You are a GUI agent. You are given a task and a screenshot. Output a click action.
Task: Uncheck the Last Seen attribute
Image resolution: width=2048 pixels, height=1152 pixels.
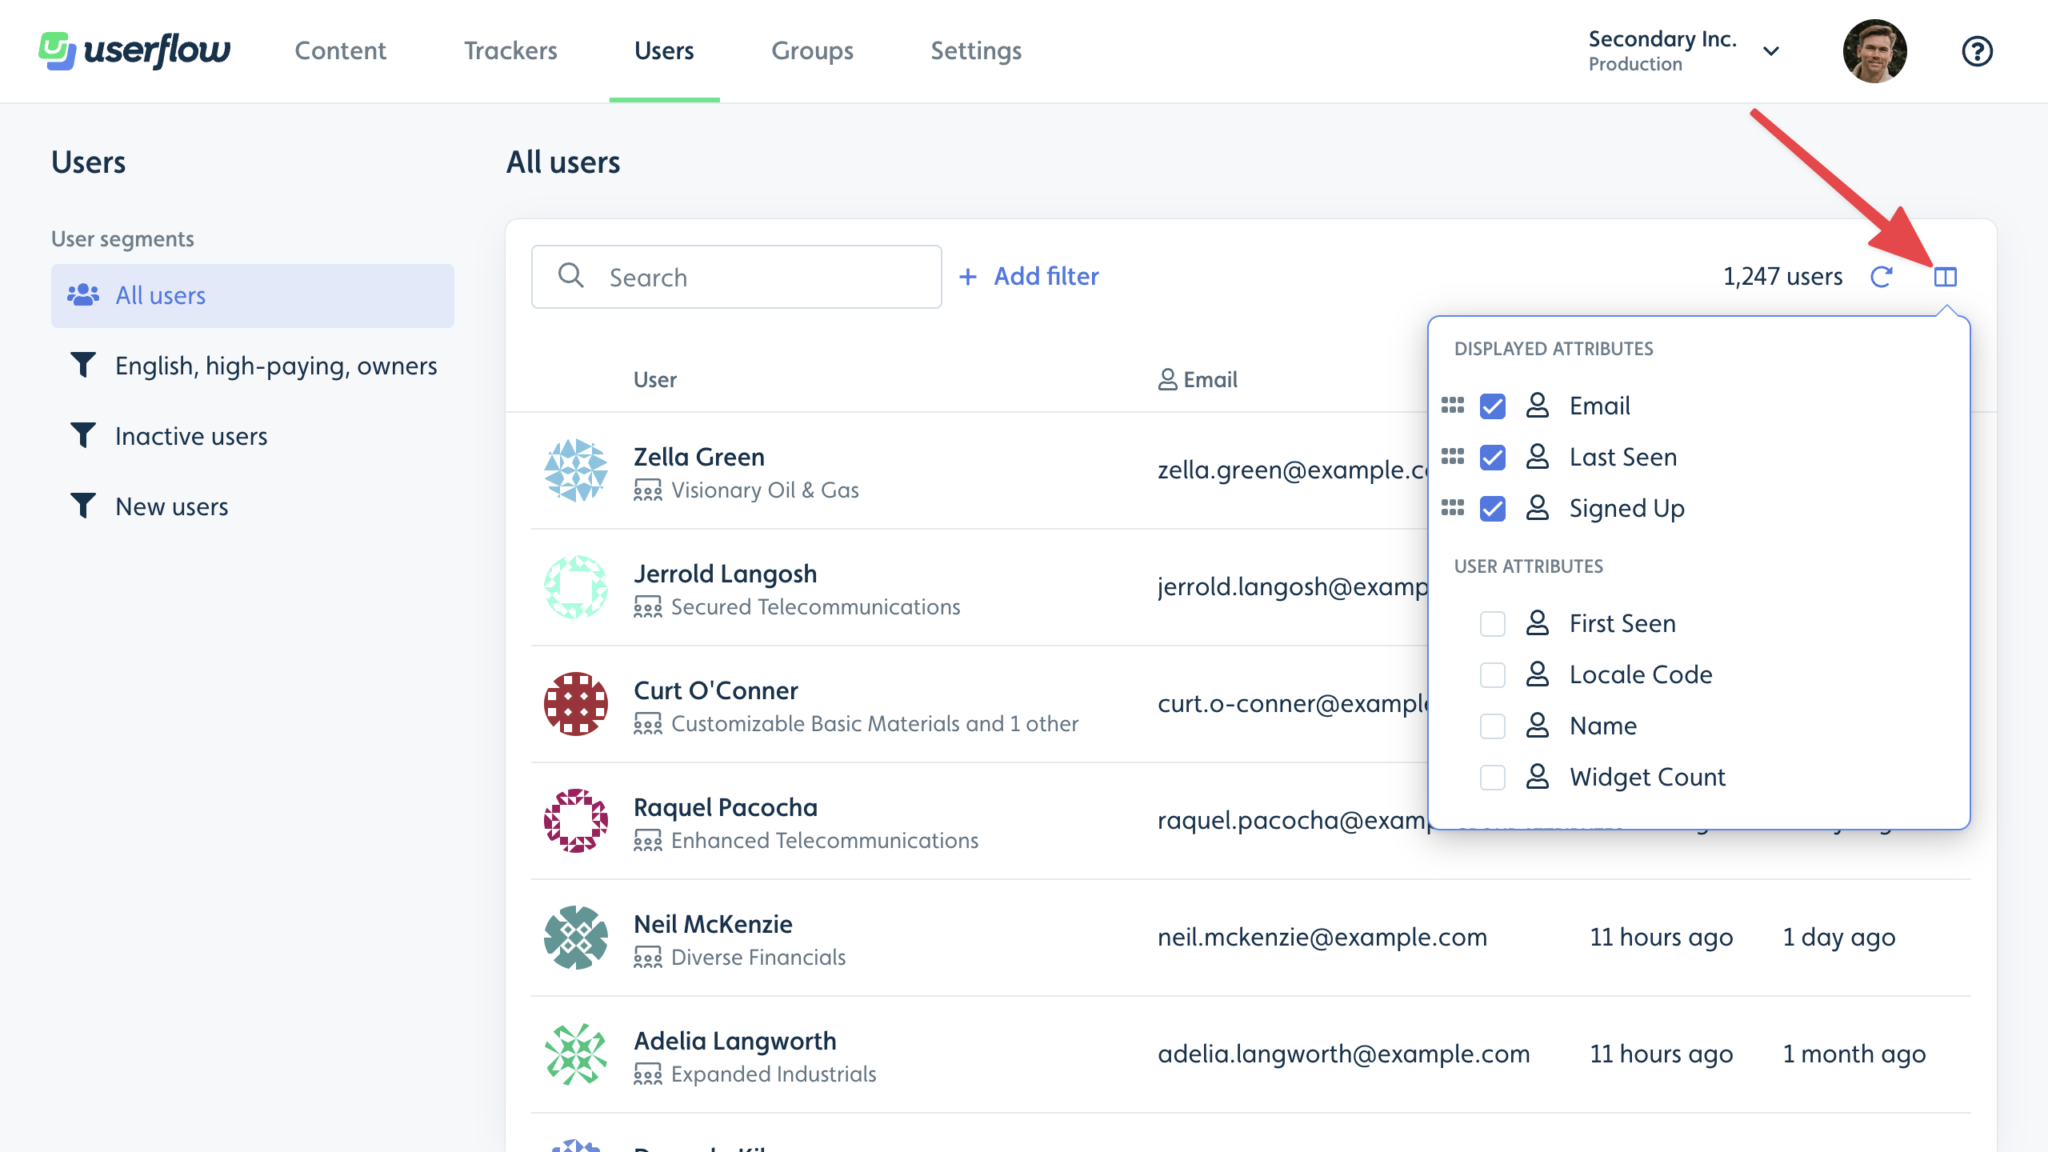(1492, 457)
